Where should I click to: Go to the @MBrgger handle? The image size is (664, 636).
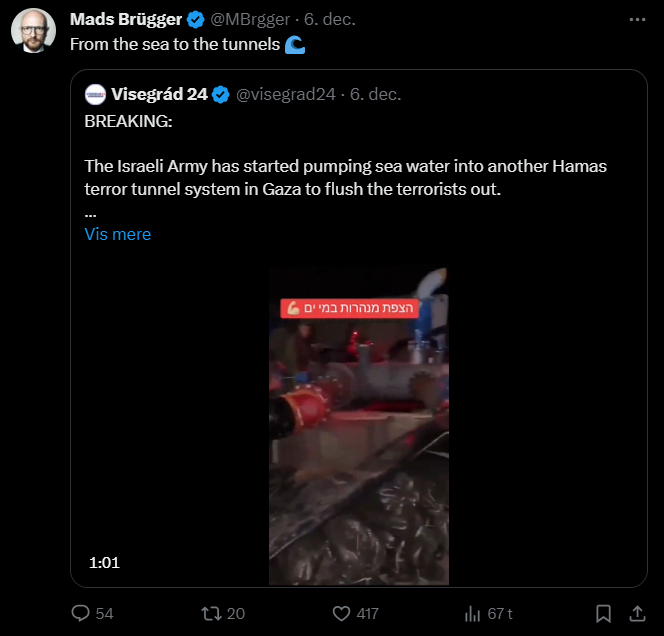pos(252,20)
